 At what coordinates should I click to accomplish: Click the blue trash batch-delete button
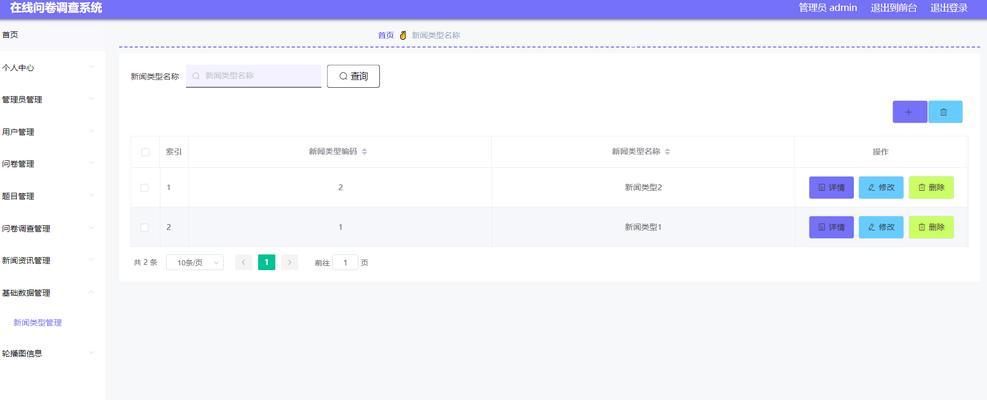point(945,111)
